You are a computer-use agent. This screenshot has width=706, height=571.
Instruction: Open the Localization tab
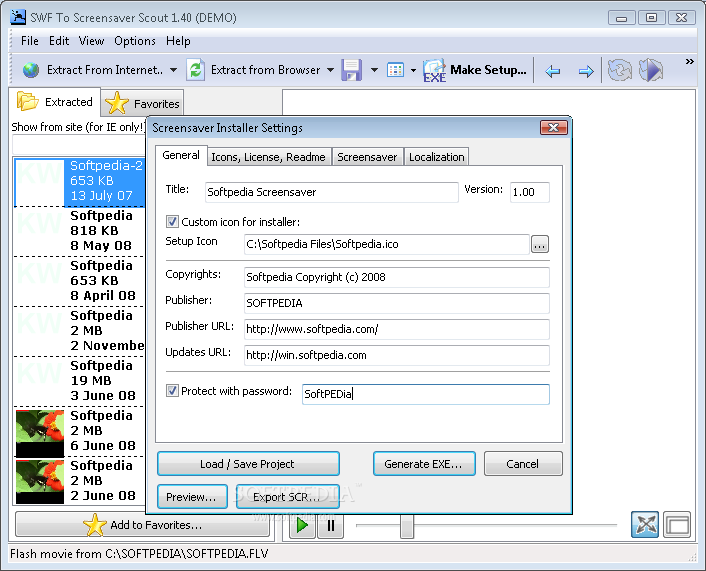click(436, 157)
